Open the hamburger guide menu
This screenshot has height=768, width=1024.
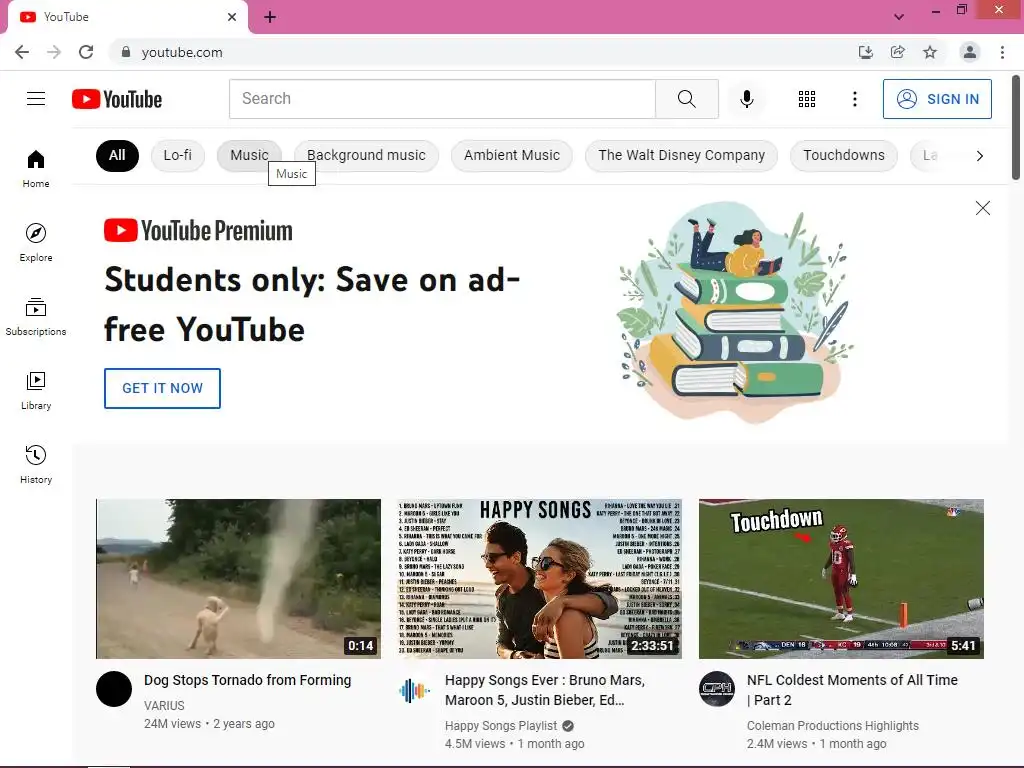point(36,99)
